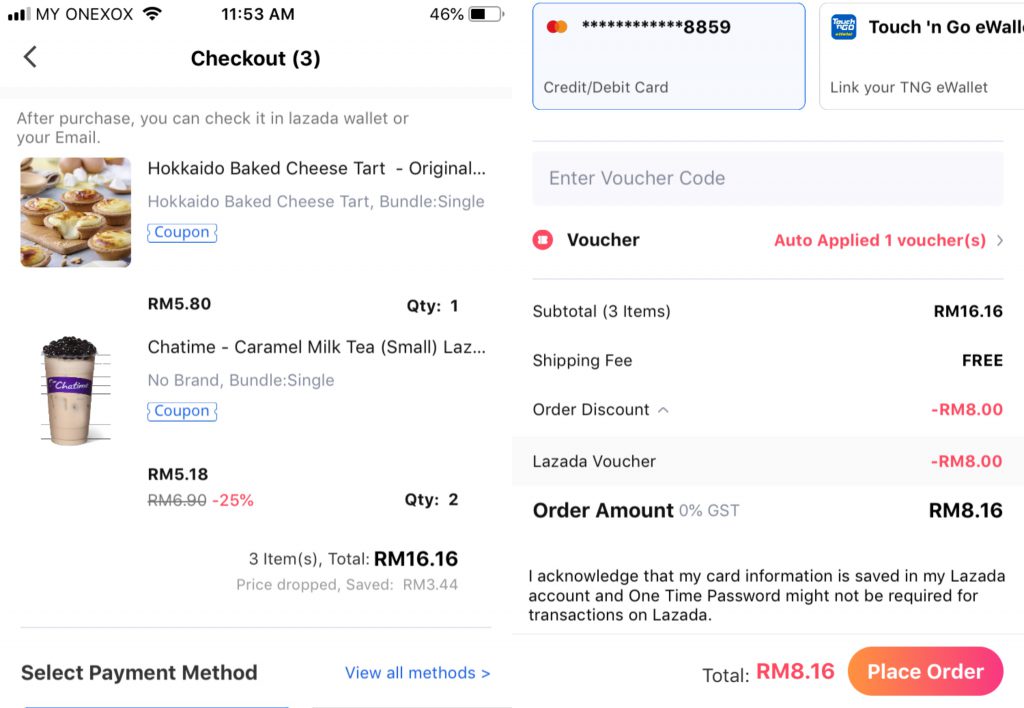The image size is (1024, 708).
Task: Tap the Wi-Fi signal icon
Action: tap(152, 14)
